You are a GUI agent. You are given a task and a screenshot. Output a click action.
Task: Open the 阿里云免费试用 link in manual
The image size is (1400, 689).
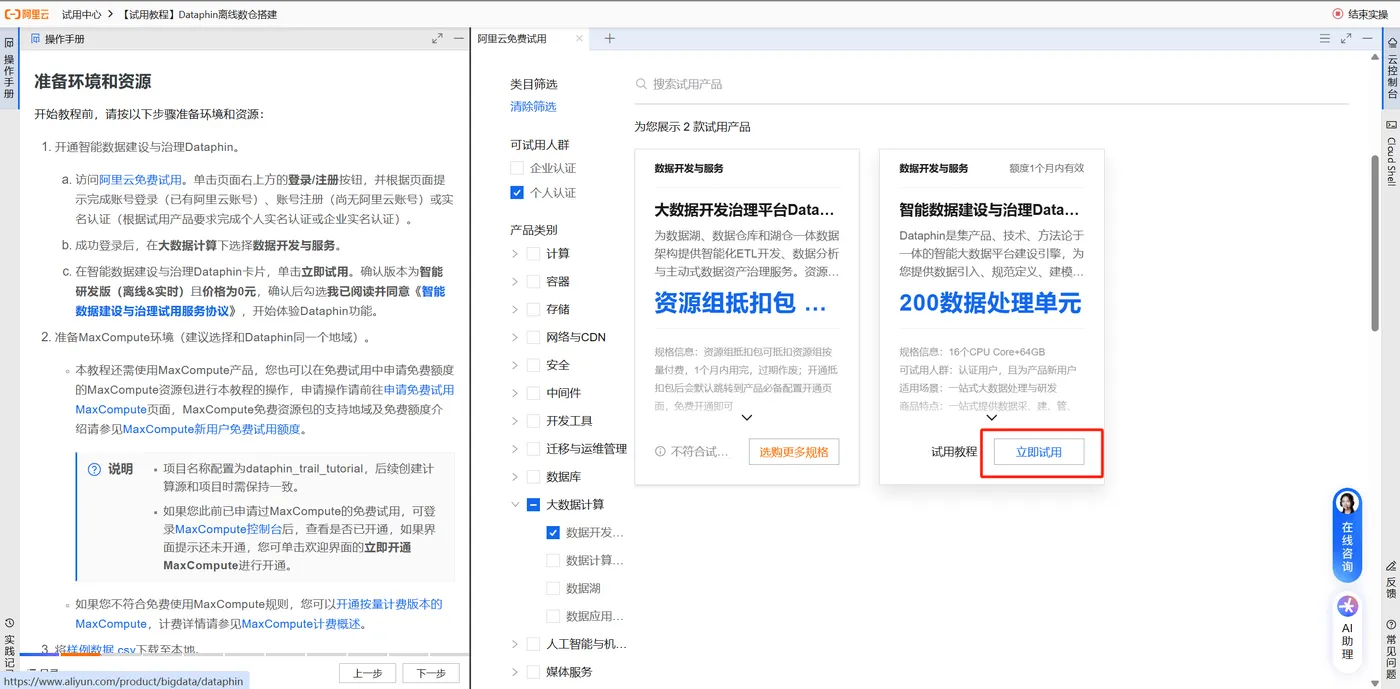[x=141, y=180]
